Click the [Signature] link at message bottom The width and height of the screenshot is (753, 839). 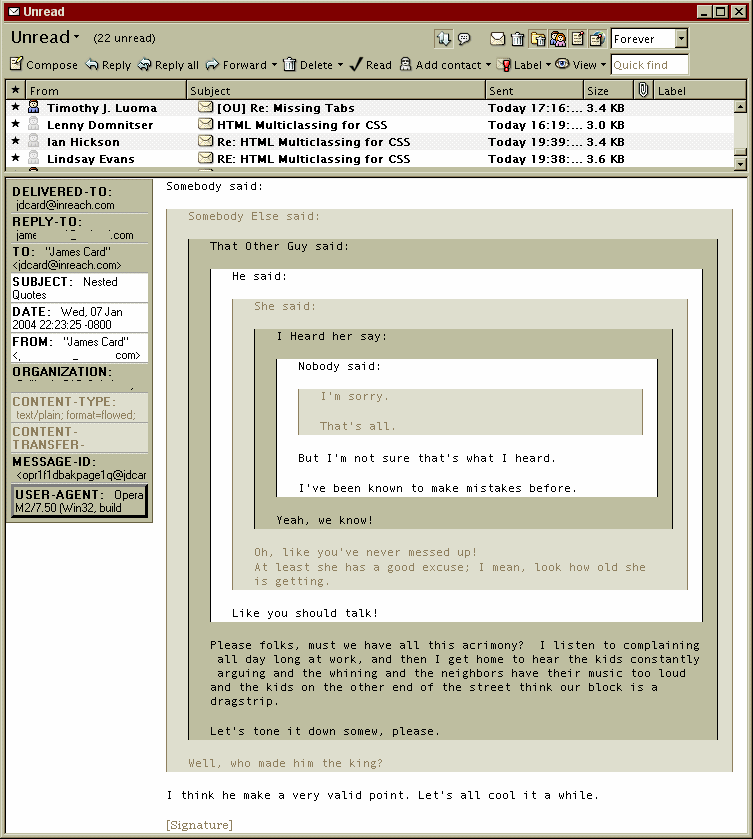(199, 825)
